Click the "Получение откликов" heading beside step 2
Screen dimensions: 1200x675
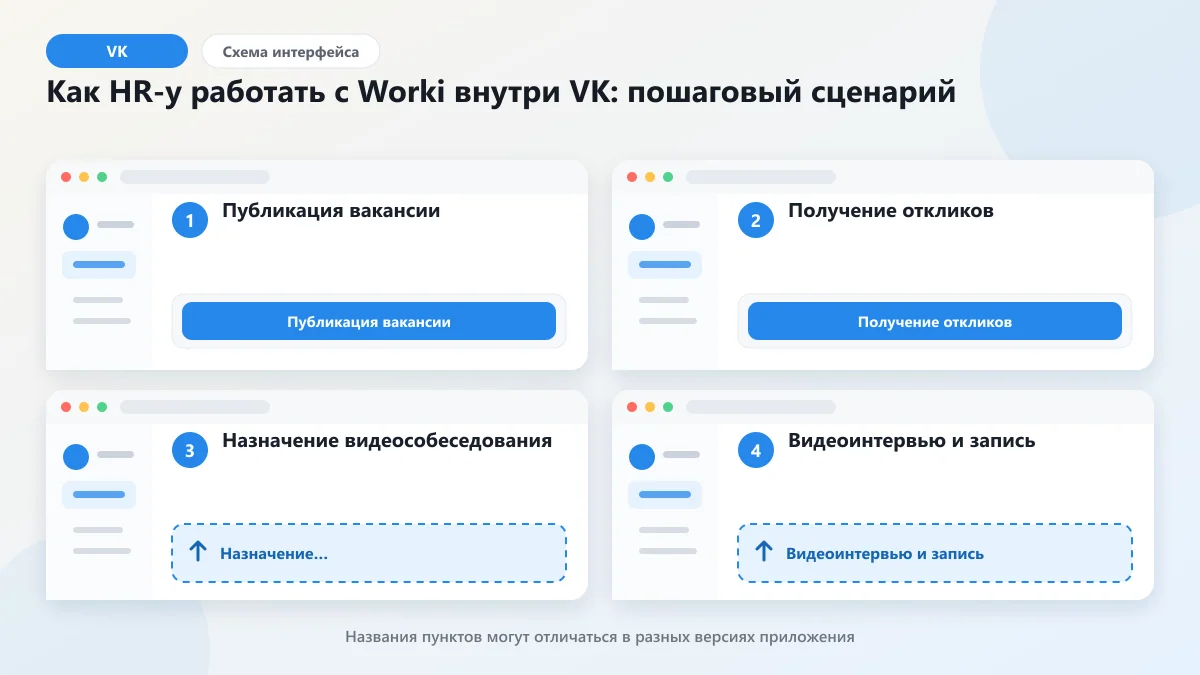coord(891,211)
